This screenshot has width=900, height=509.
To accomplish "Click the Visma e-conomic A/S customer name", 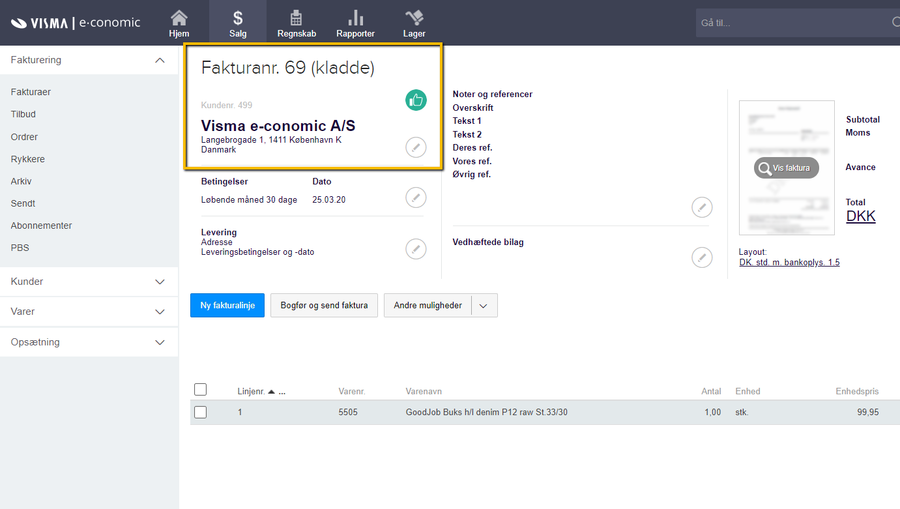I will (x=278, y=126).
